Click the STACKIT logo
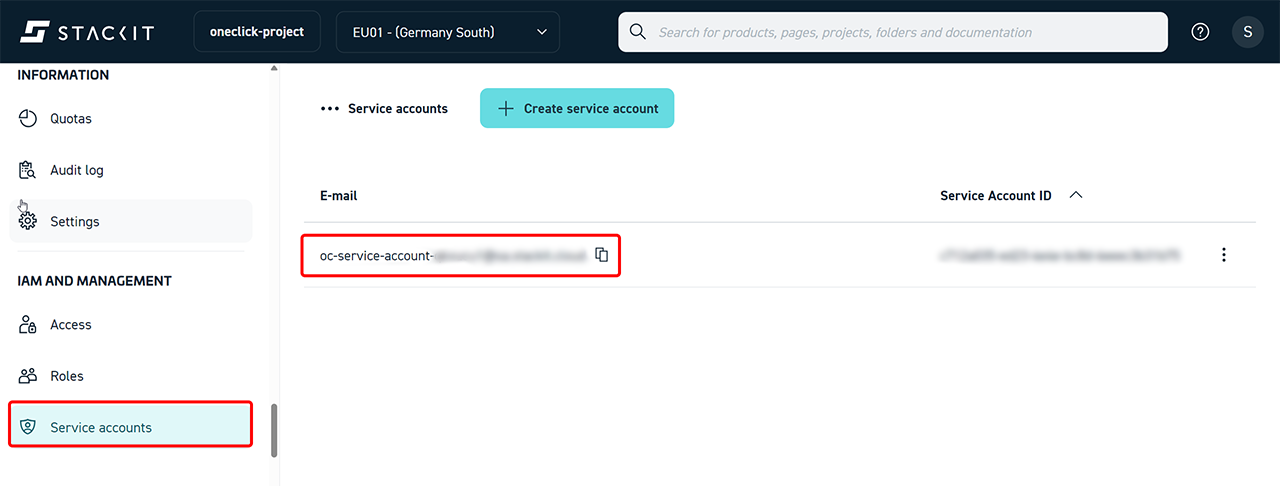 87,32
